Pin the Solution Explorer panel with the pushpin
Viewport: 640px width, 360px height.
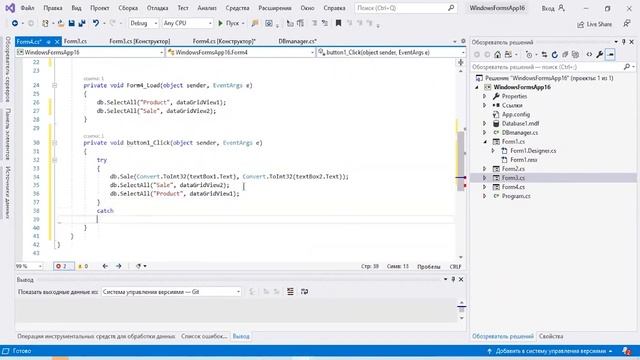(x=624, y=42)
